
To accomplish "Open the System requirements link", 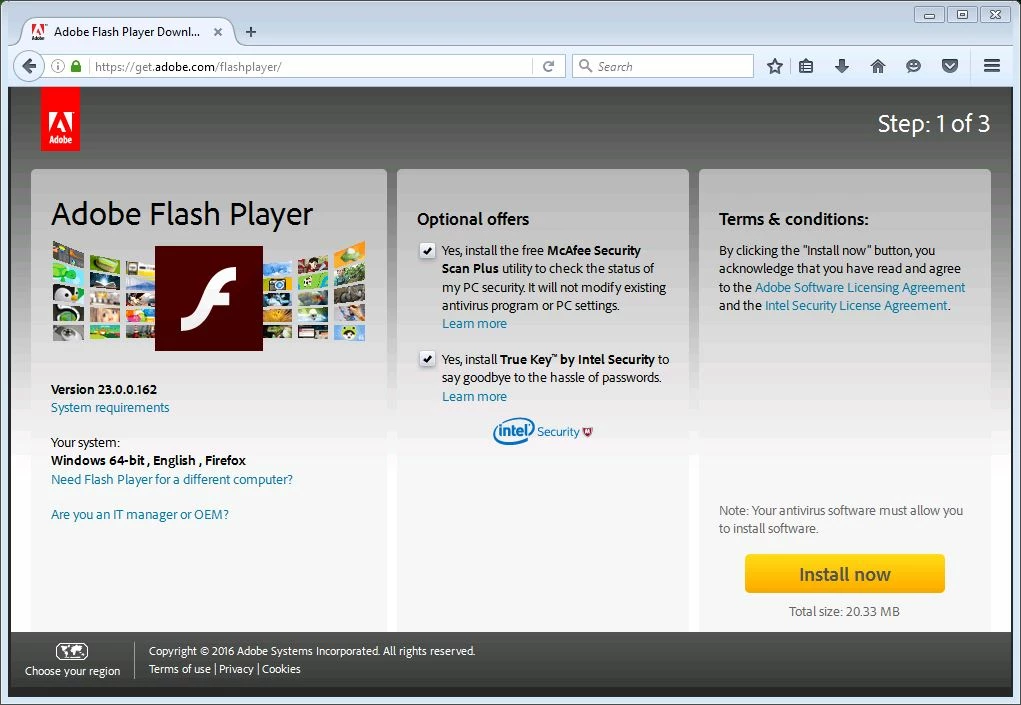I will [x=110, y=408].
